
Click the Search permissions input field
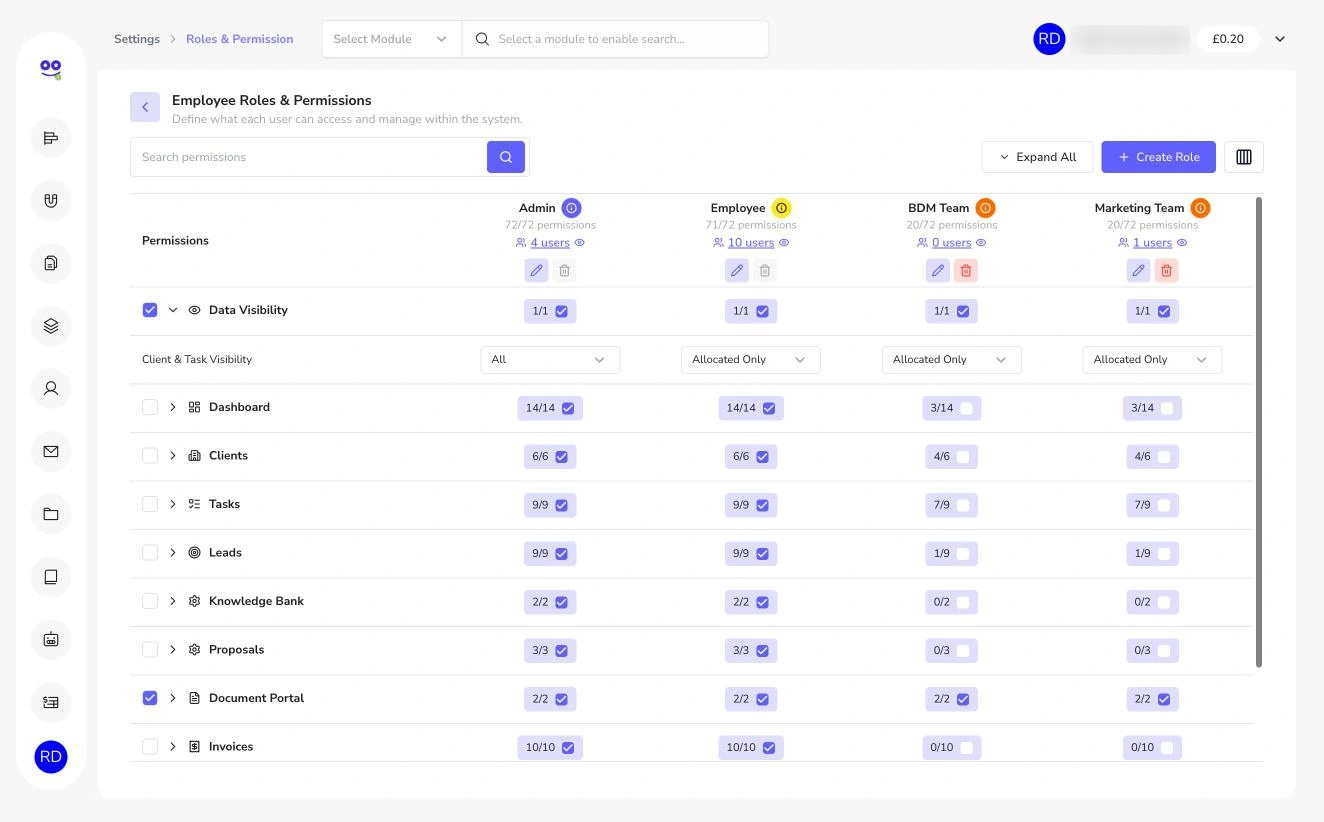309,157
